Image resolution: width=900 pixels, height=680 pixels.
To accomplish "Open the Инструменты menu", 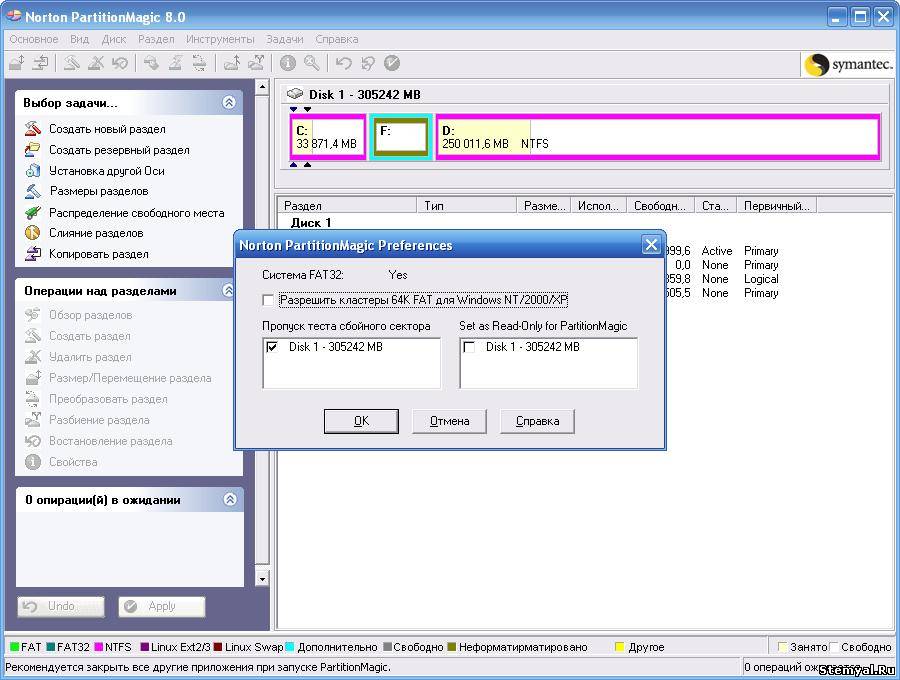I will tap(220, 39).
